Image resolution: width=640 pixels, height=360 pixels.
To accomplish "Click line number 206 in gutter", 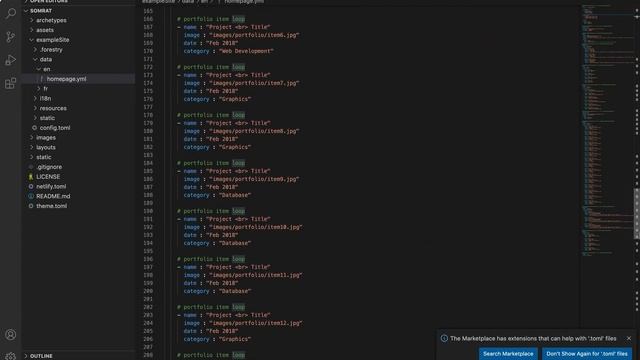I will (x=148, y=339).
